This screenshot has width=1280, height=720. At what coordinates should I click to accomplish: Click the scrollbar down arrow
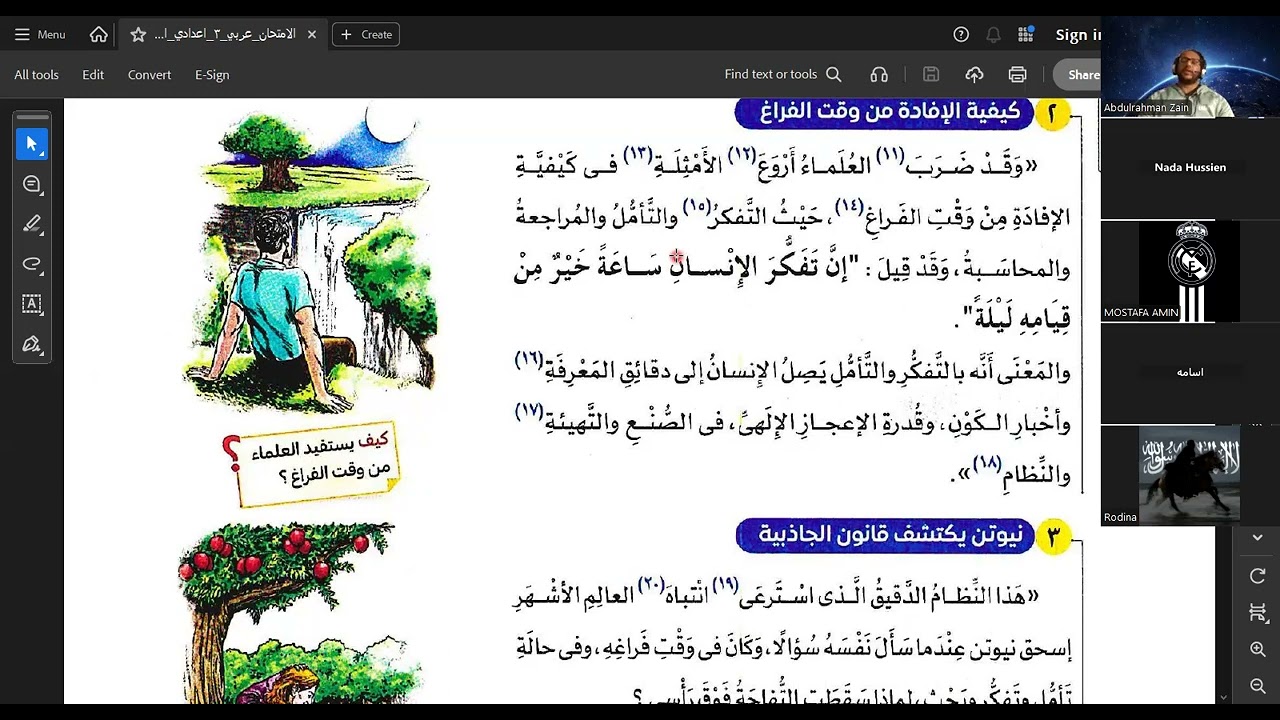pyautogui.click(x=1224, y=696)
